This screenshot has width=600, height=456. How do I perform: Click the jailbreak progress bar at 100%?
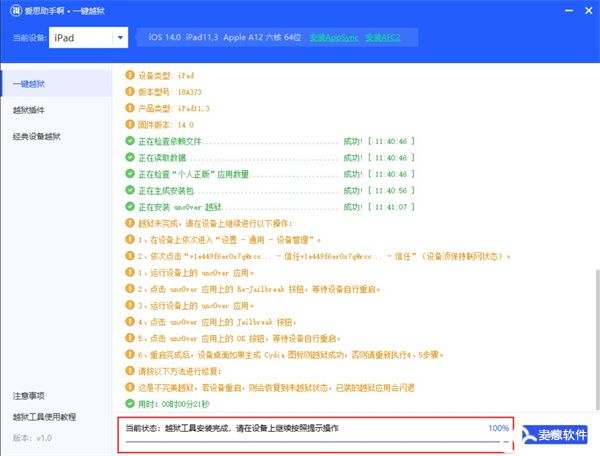[310, 440]
